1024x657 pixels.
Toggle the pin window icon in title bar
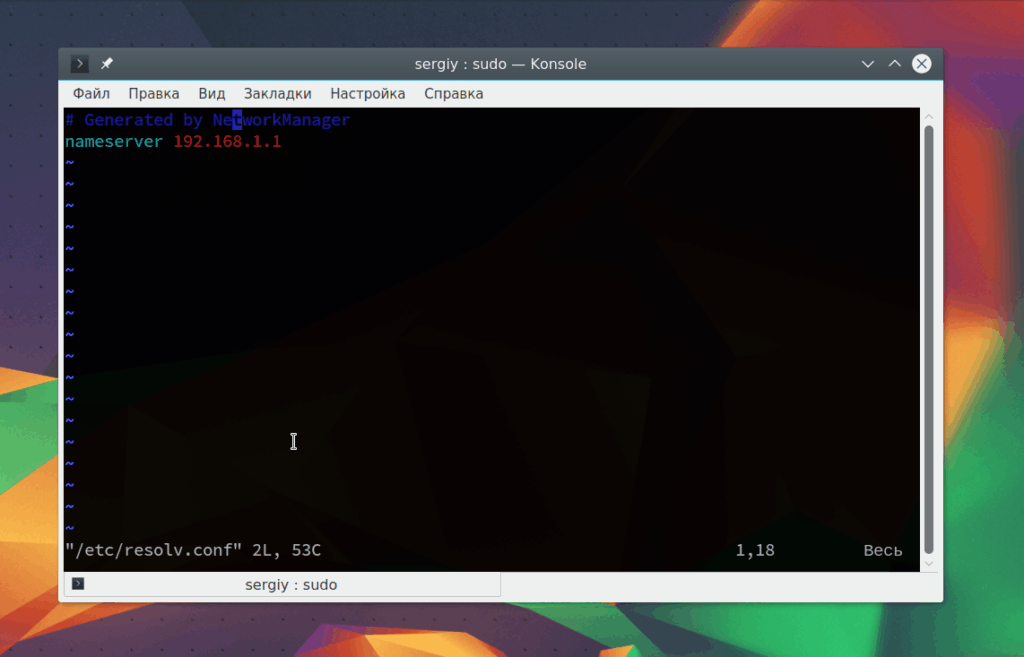[106, 63]
